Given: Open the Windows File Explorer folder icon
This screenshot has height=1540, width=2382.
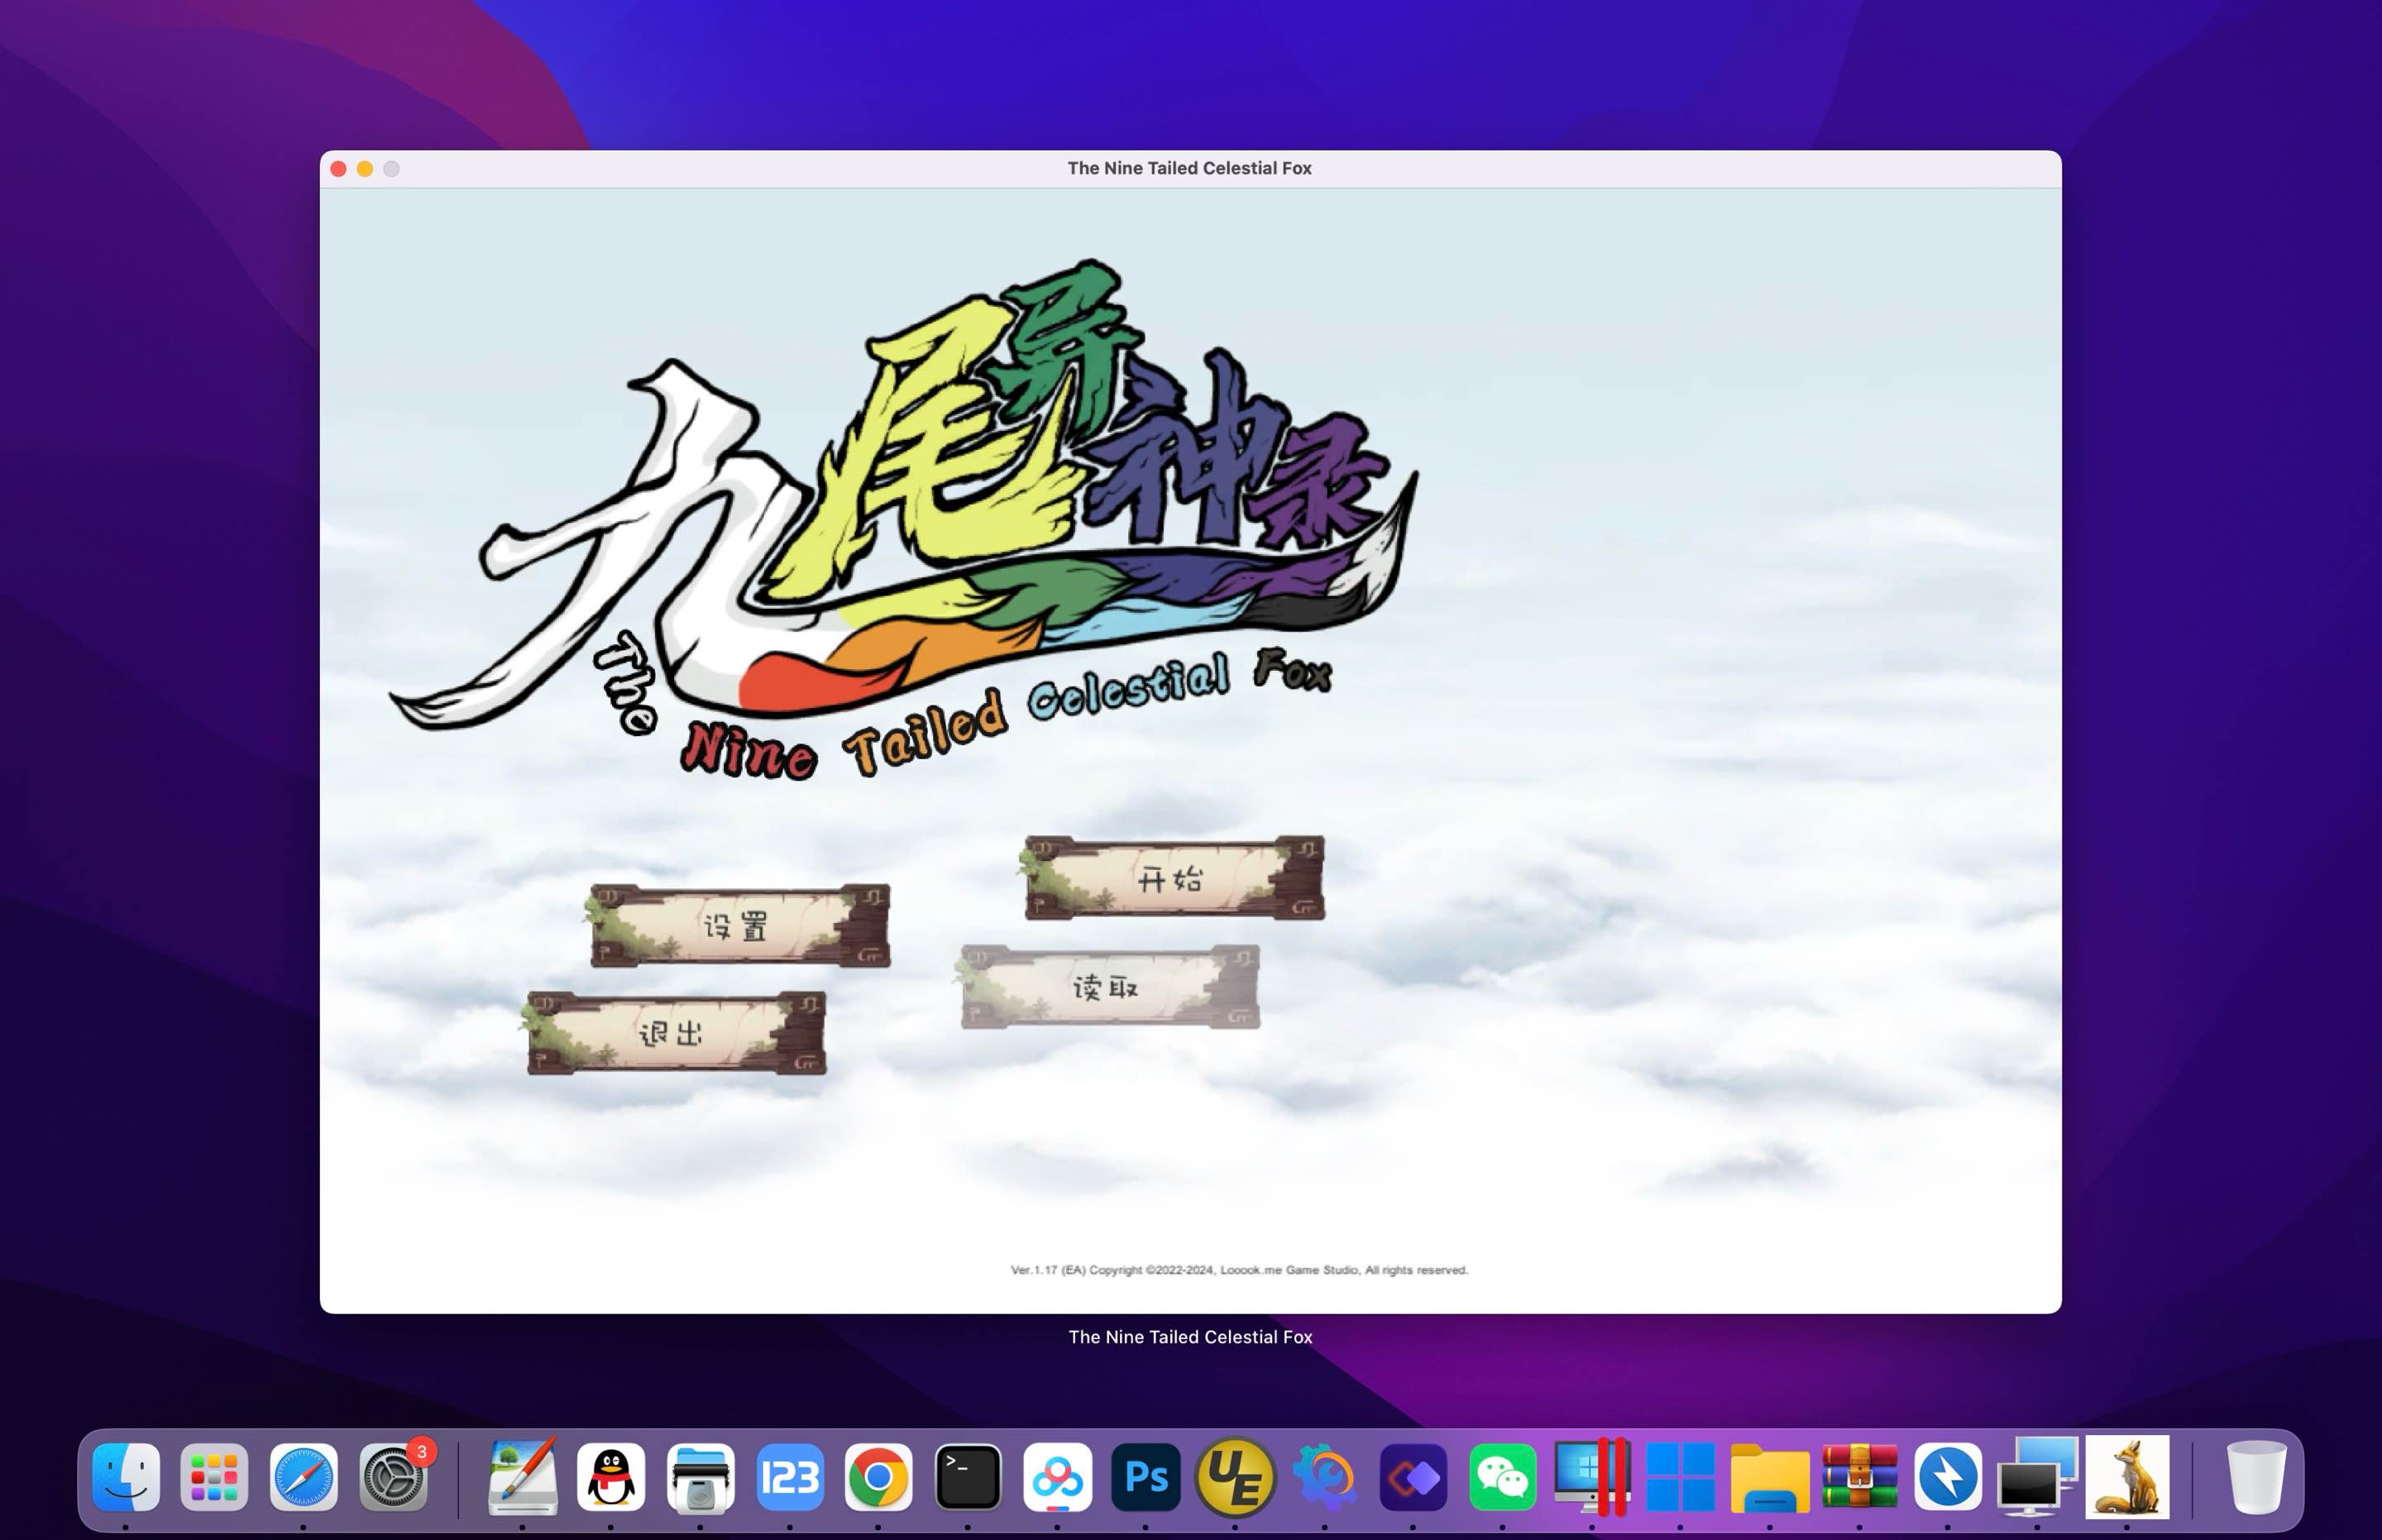Looking at the screenshot, I should click(x=1770, y=1477).
